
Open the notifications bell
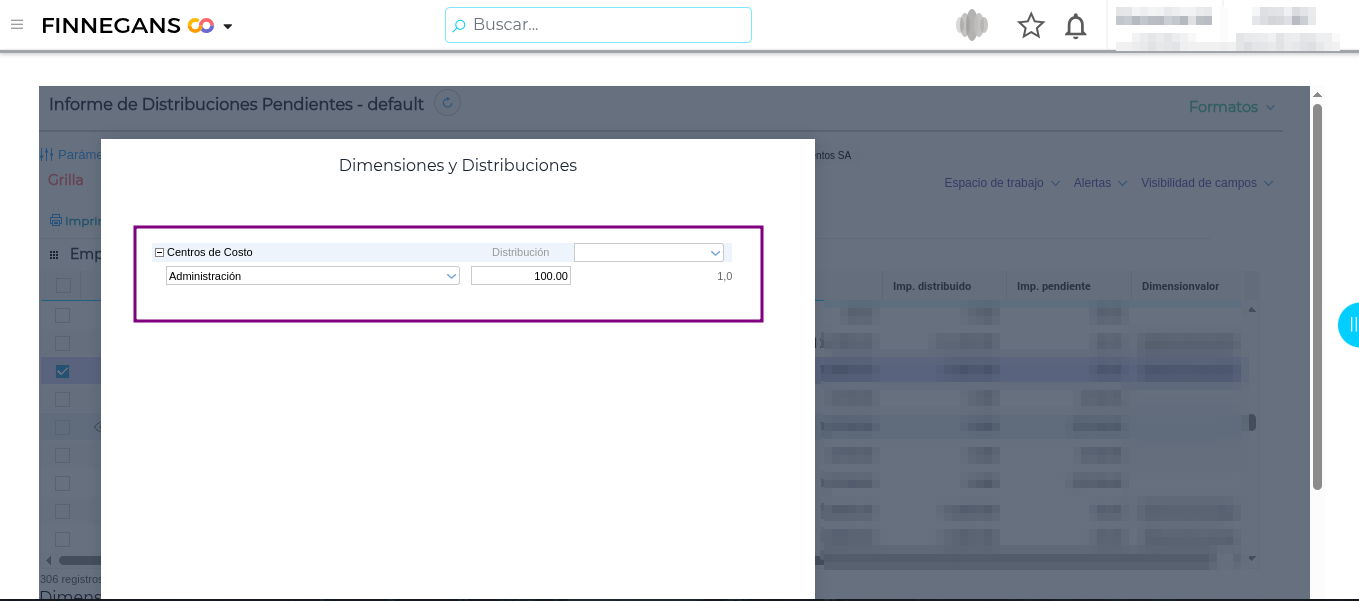[1076, 26]
